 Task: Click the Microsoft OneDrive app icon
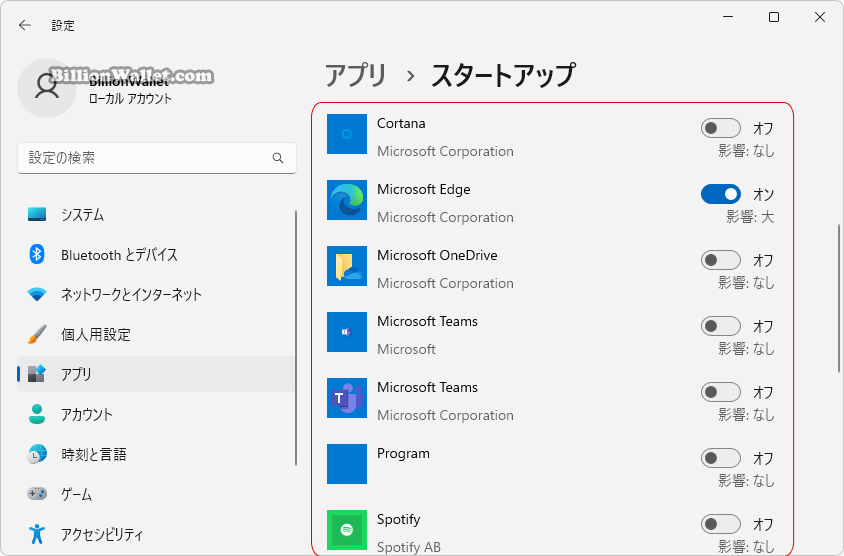347,266
